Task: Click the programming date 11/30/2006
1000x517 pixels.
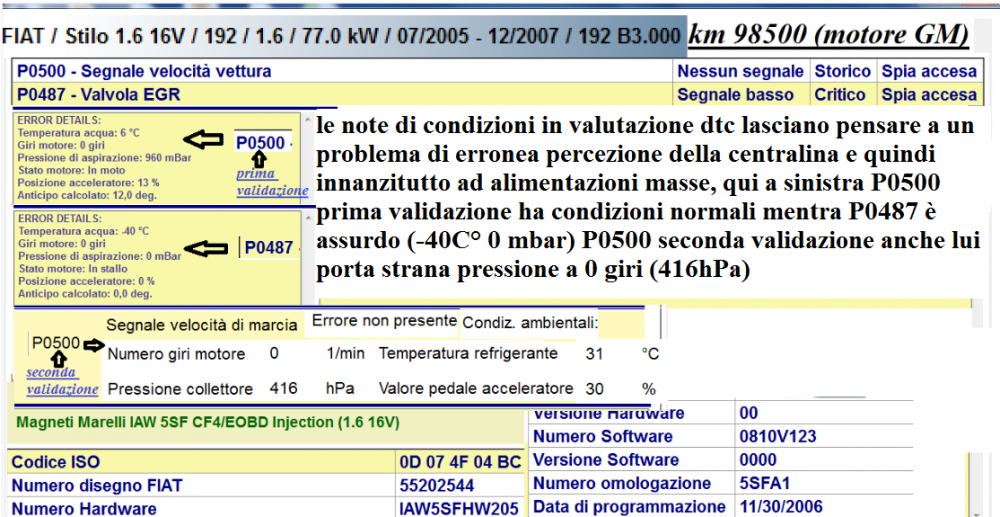Action: coord(781,507)
